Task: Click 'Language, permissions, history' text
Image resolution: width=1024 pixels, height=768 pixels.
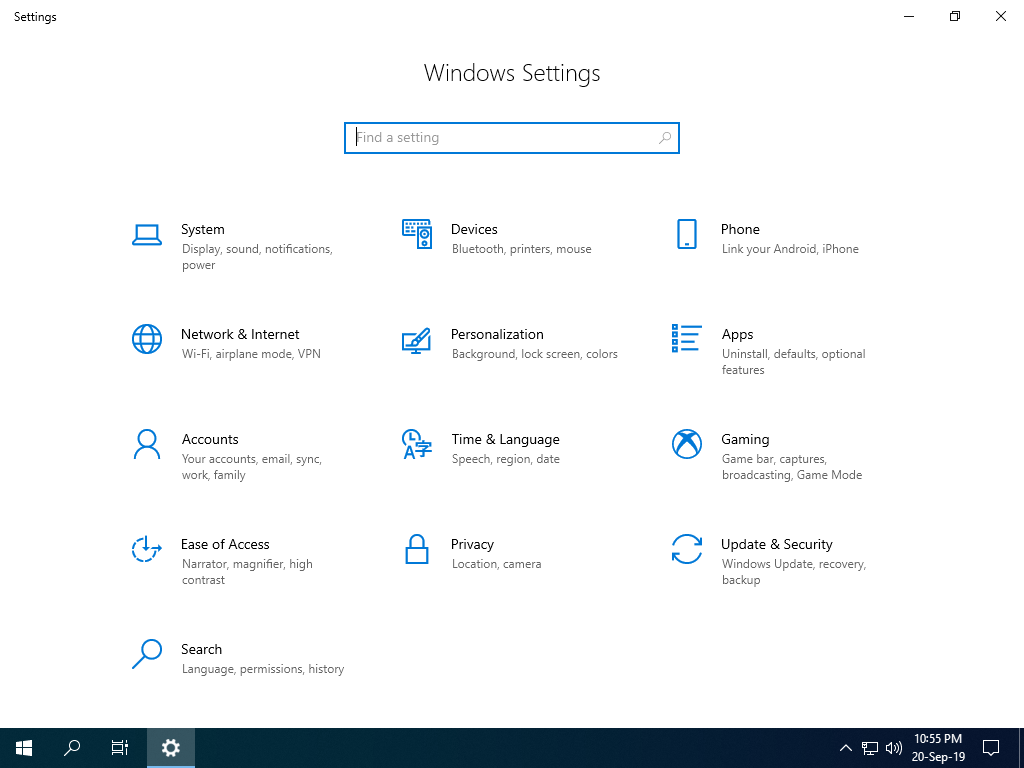Action: click(263, 669)
